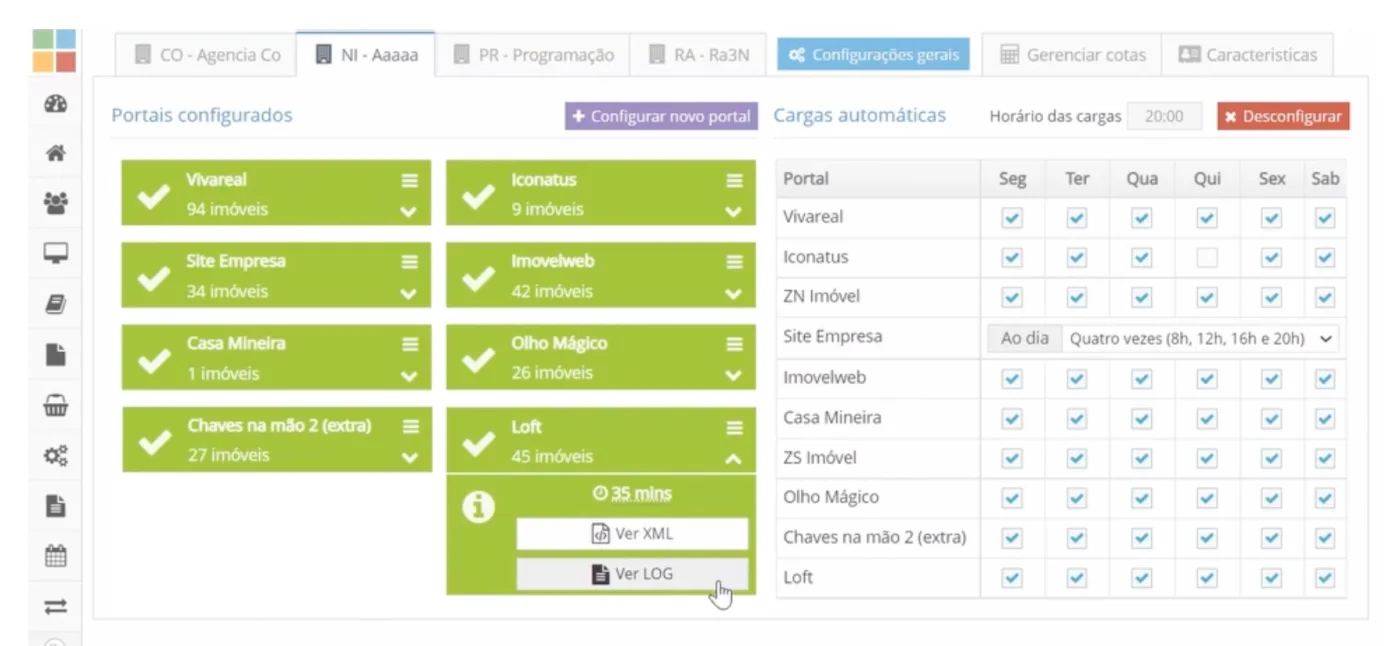Expand the Iconatus portal card chevron

click(734, 212)
